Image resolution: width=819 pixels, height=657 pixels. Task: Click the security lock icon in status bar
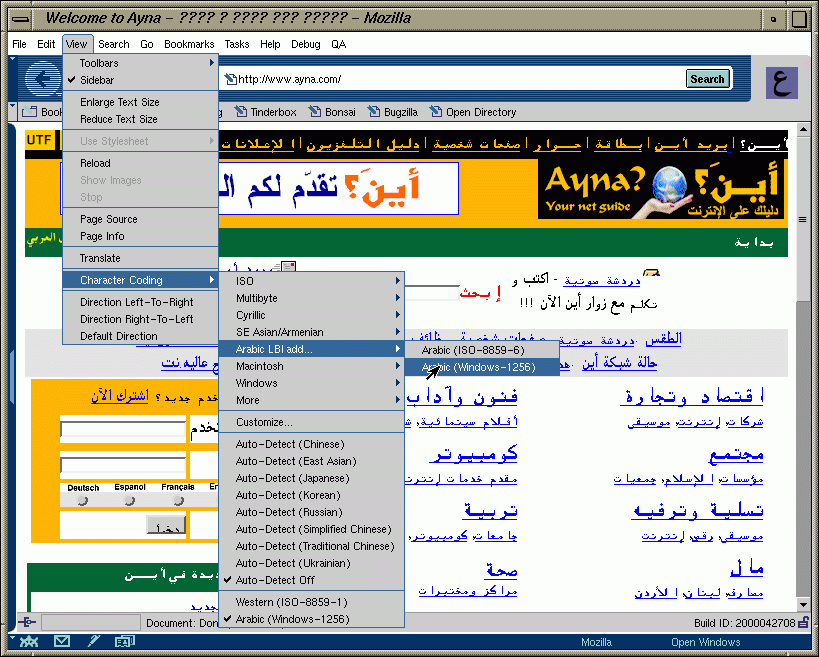pyautogui.click(x=804, y=622)
